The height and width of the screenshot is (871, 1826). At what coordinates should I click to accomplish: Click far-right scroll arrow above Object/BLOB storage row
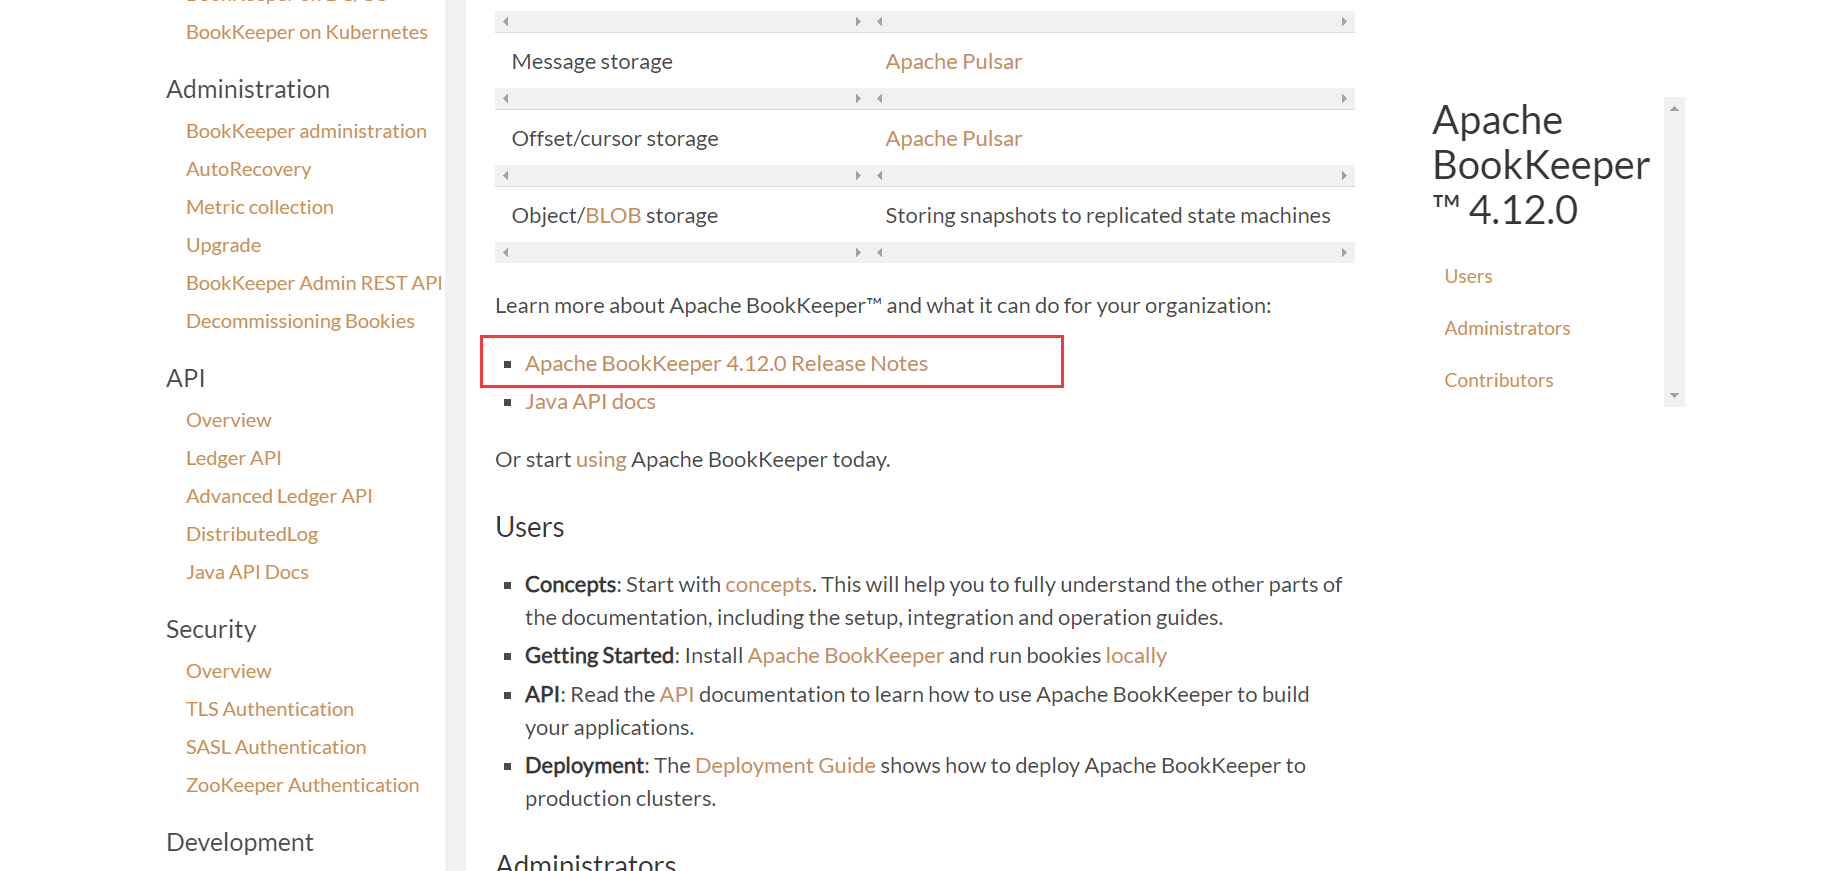tap(1344, 175)
